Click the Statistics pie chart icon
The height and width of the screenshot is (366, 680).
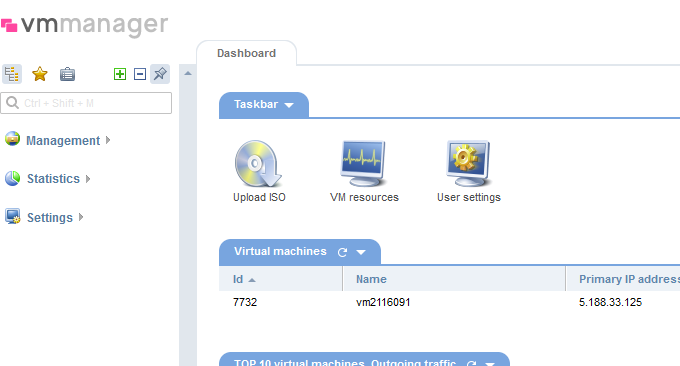13,178
